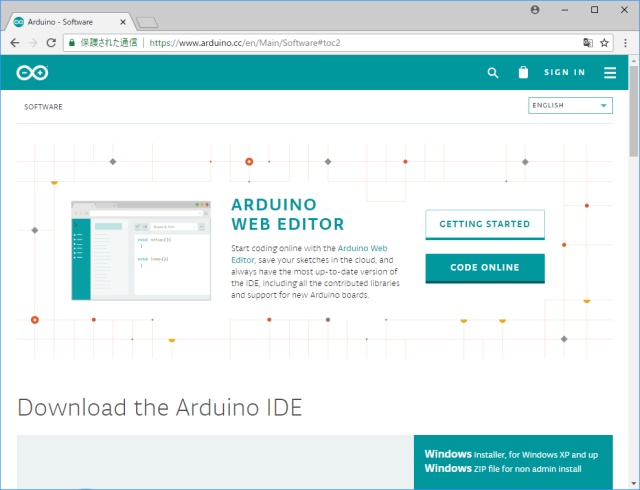This screenshot has height=490, width=640.
Task: Click the scrollbar up arrow
Action: click(x=633, y=61)
